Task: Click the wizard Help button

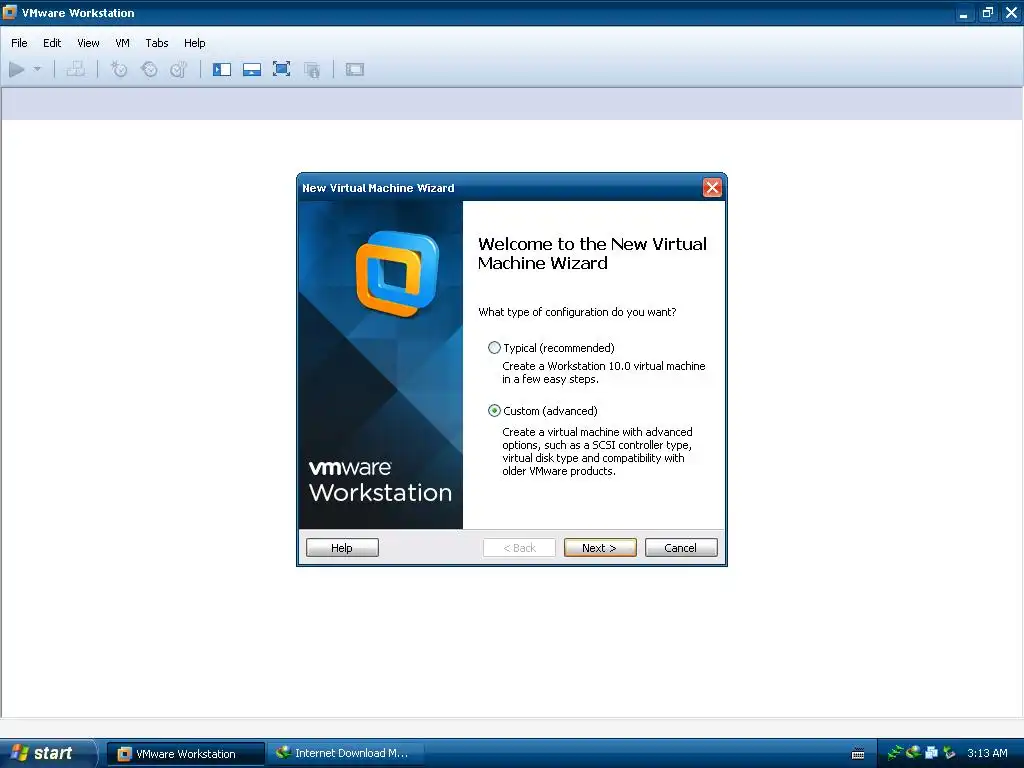Action: tap(342, 548)
